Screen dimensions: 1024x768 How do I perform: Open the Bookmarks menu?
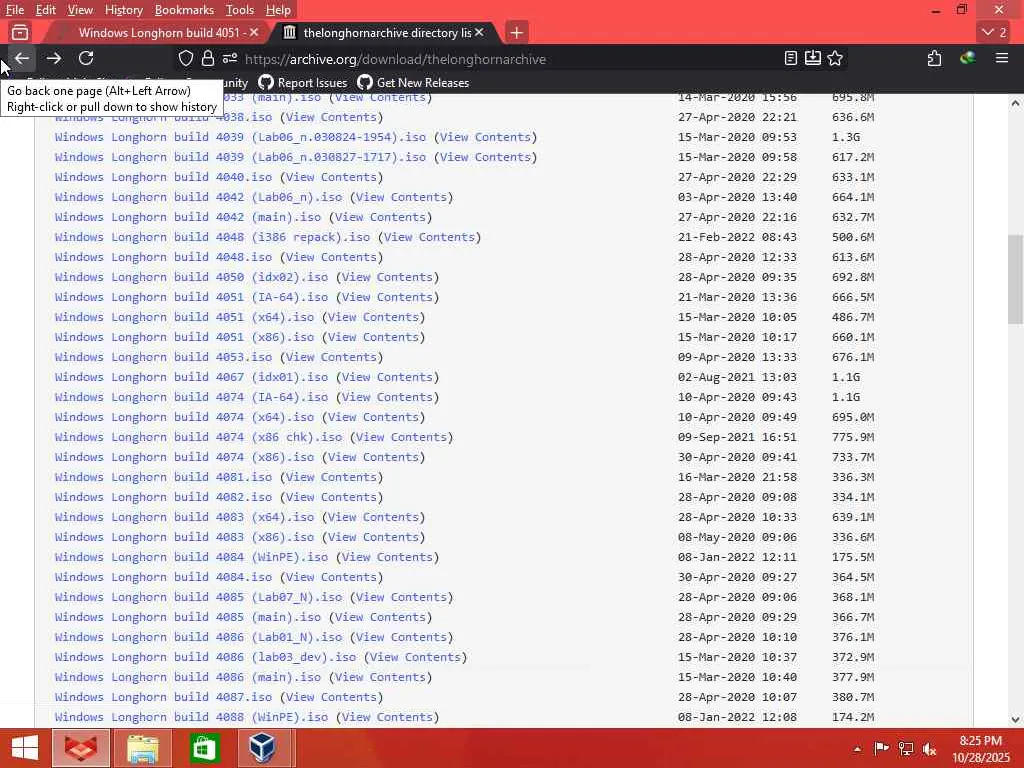click(184, 10)
